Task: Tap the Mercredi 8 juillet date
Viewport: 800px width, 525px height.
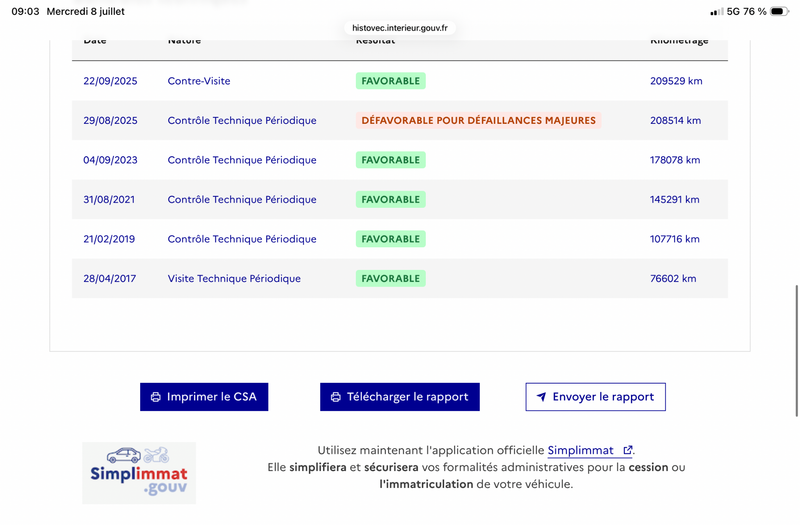Action: [86, 11]
